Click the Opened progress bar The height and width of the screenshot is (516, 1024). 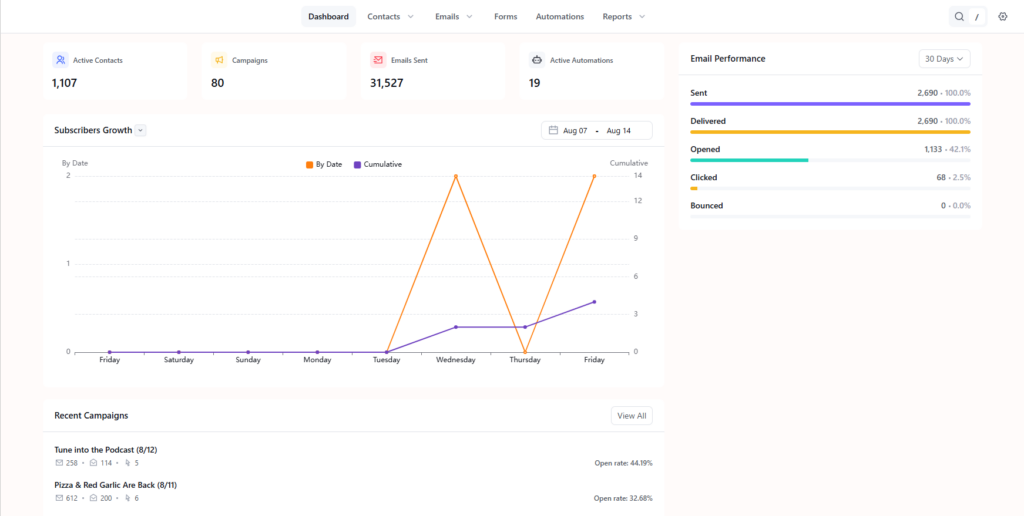click(830, 160)
